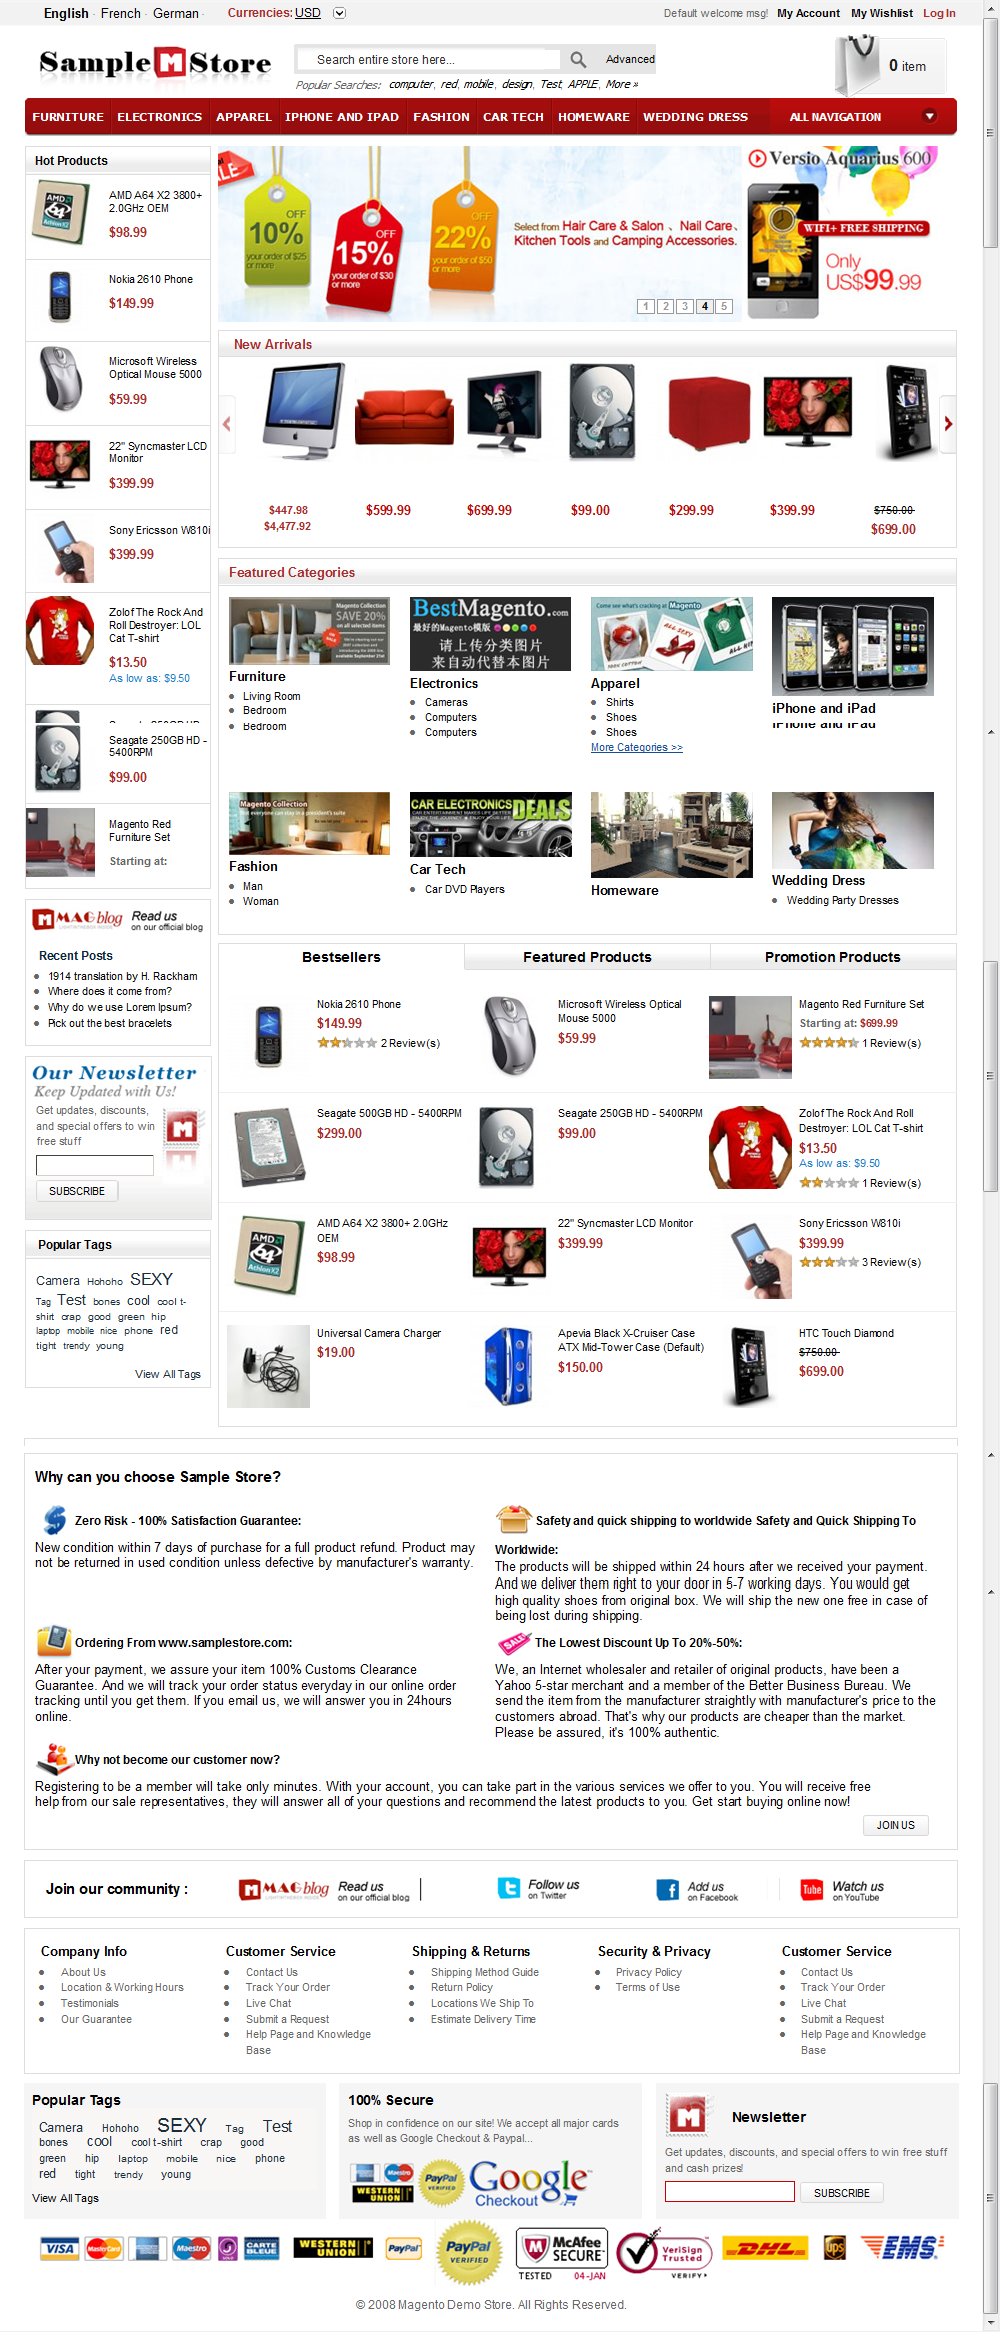Click the McAfee Secure badge
Viewport: 1003px width, 2347px height.
tap(561, 2254)
